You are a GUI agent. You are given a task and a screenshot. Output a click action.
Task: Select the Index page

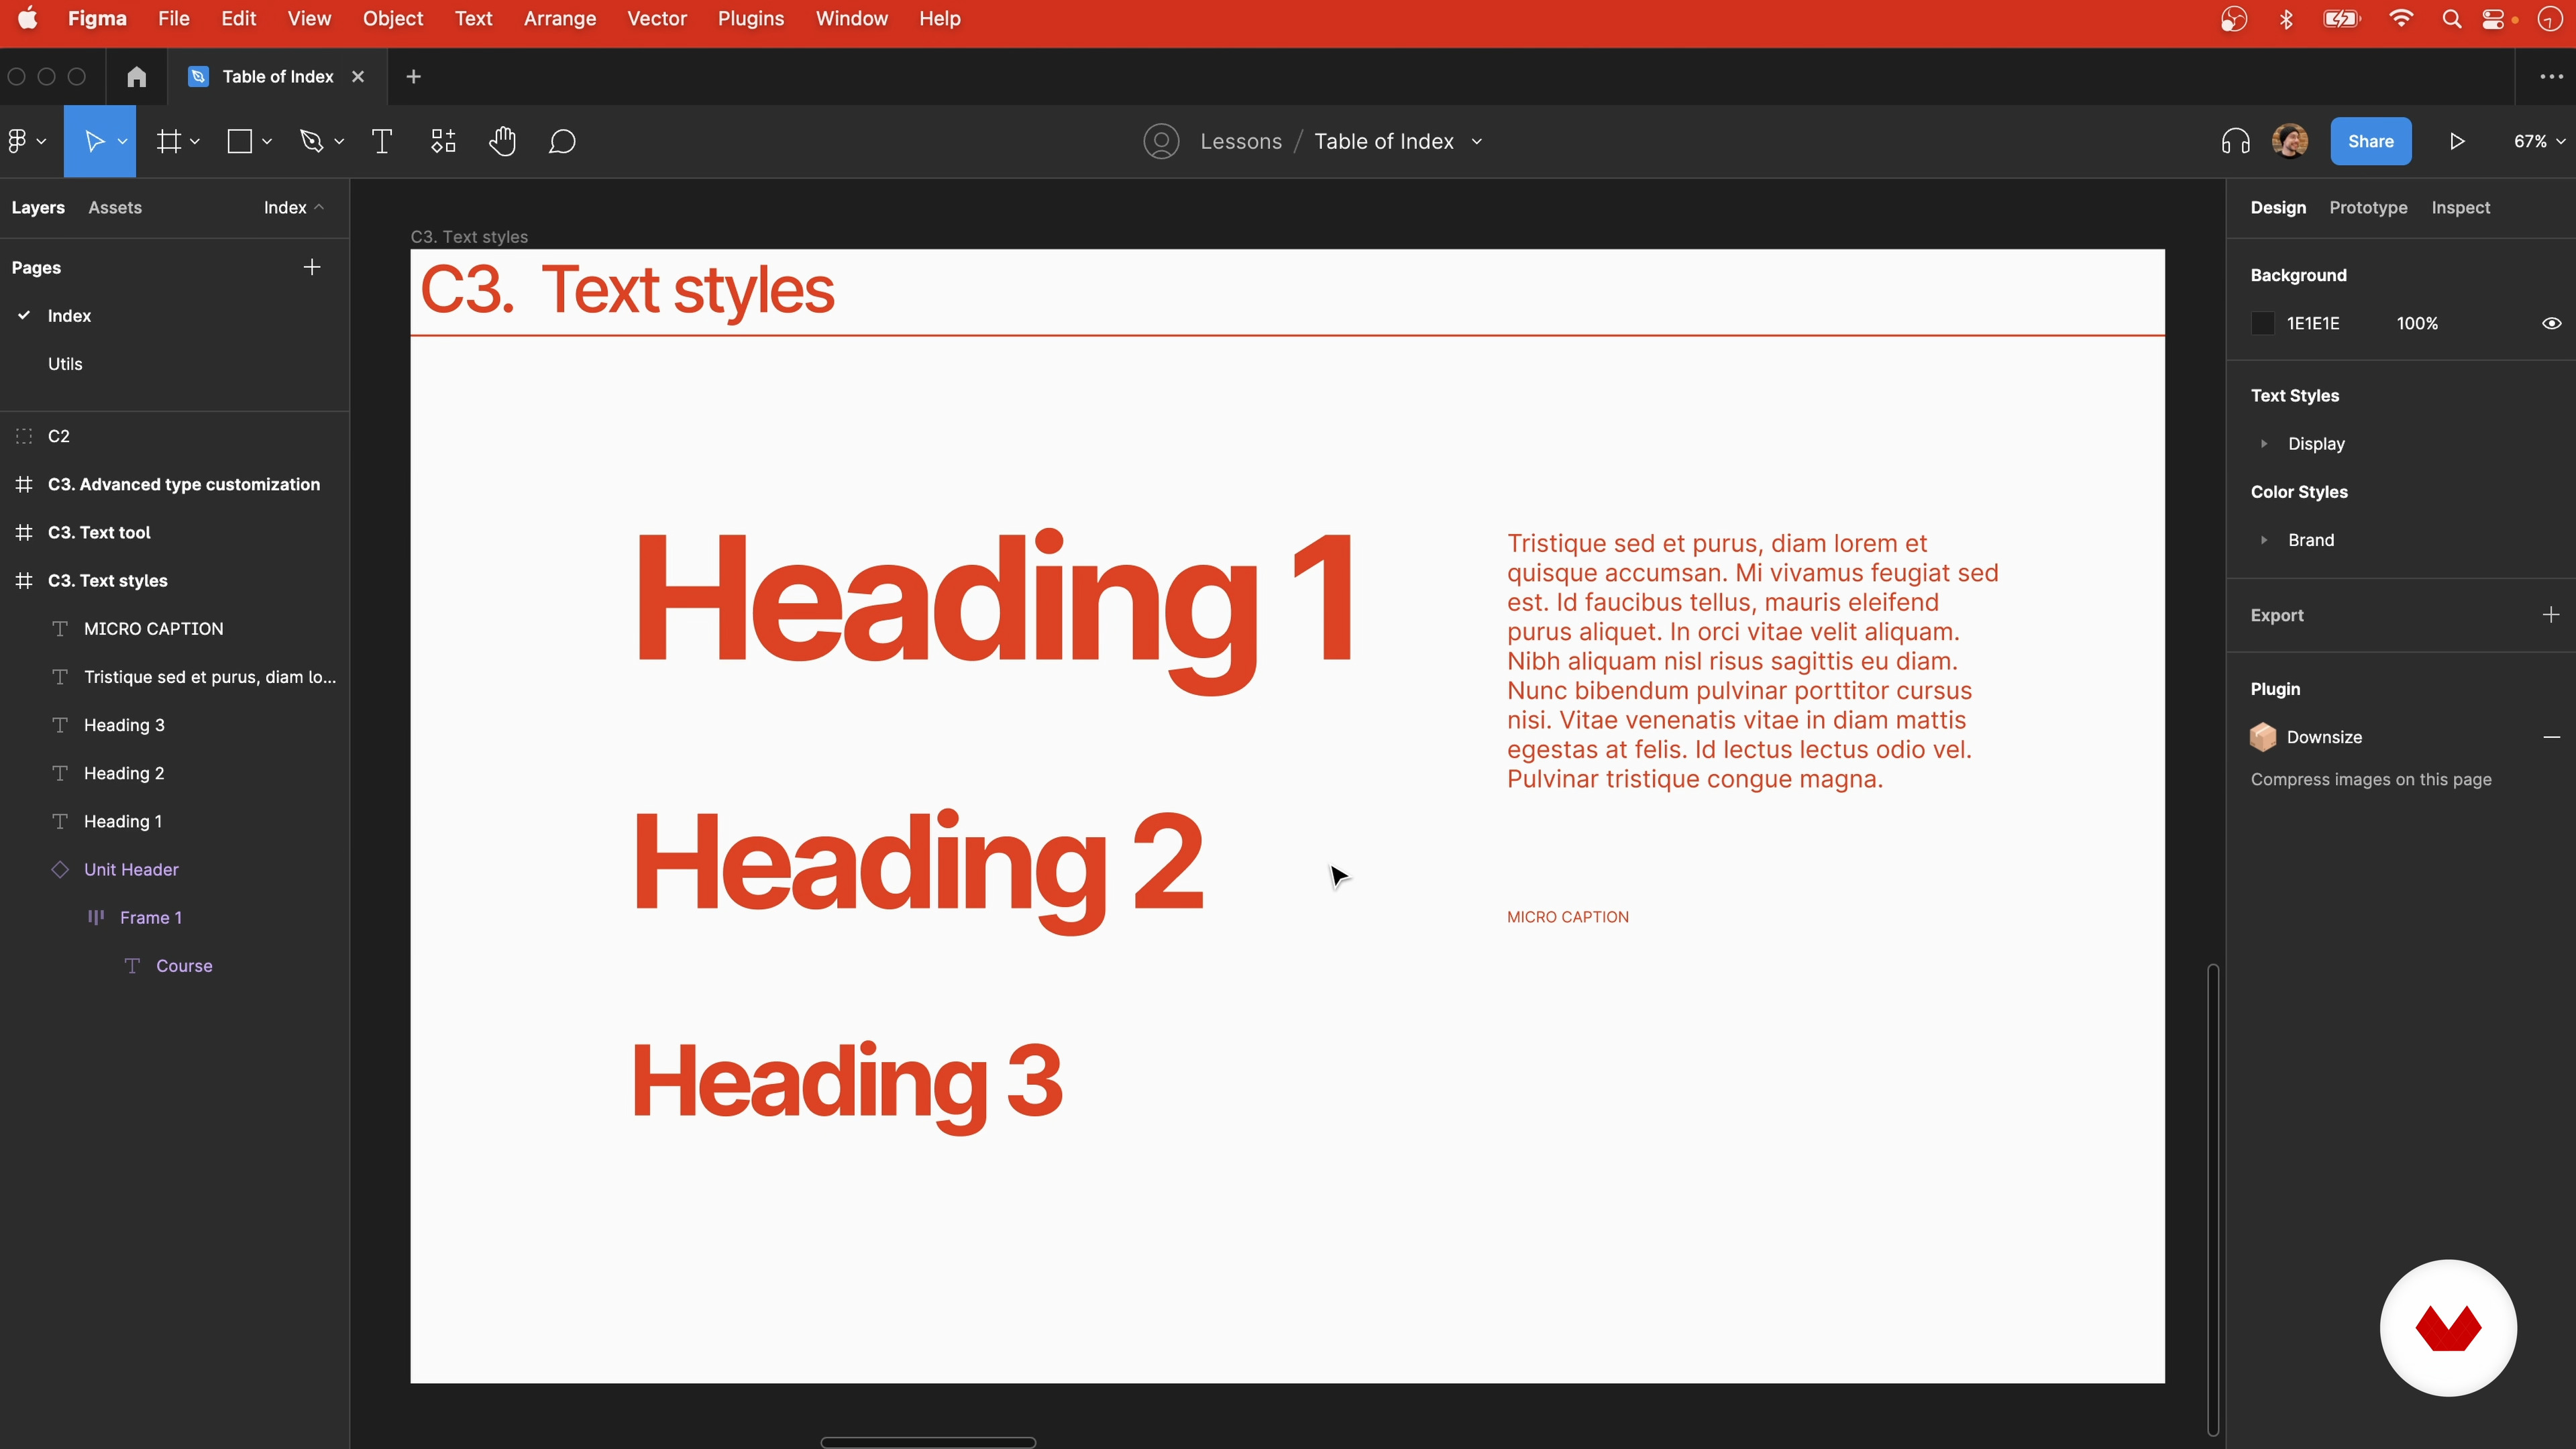pyautogui.click(x=69, y=316)
